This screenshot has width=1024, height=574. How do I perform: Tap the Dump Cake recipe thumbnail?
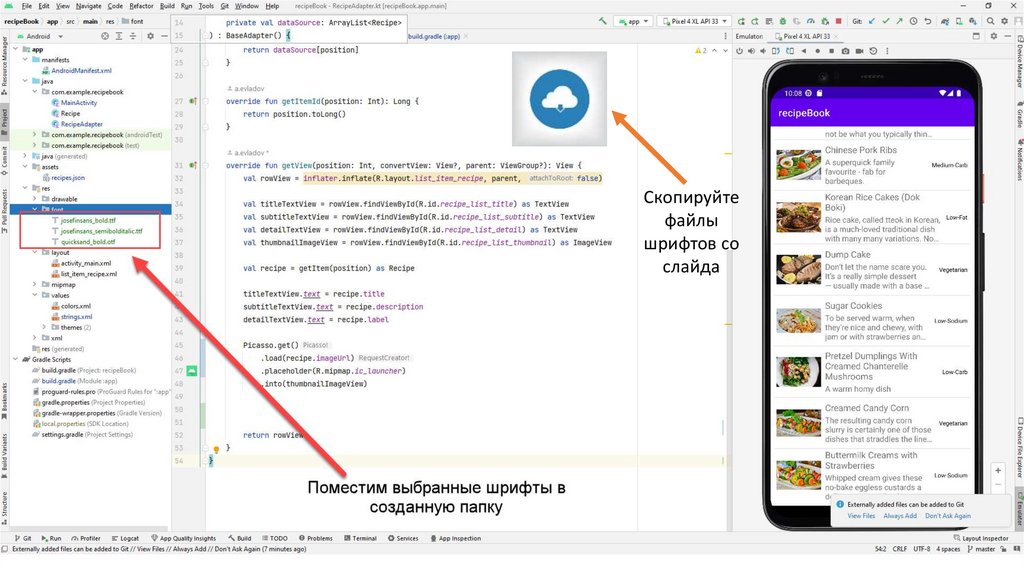[x=798, y=270]
